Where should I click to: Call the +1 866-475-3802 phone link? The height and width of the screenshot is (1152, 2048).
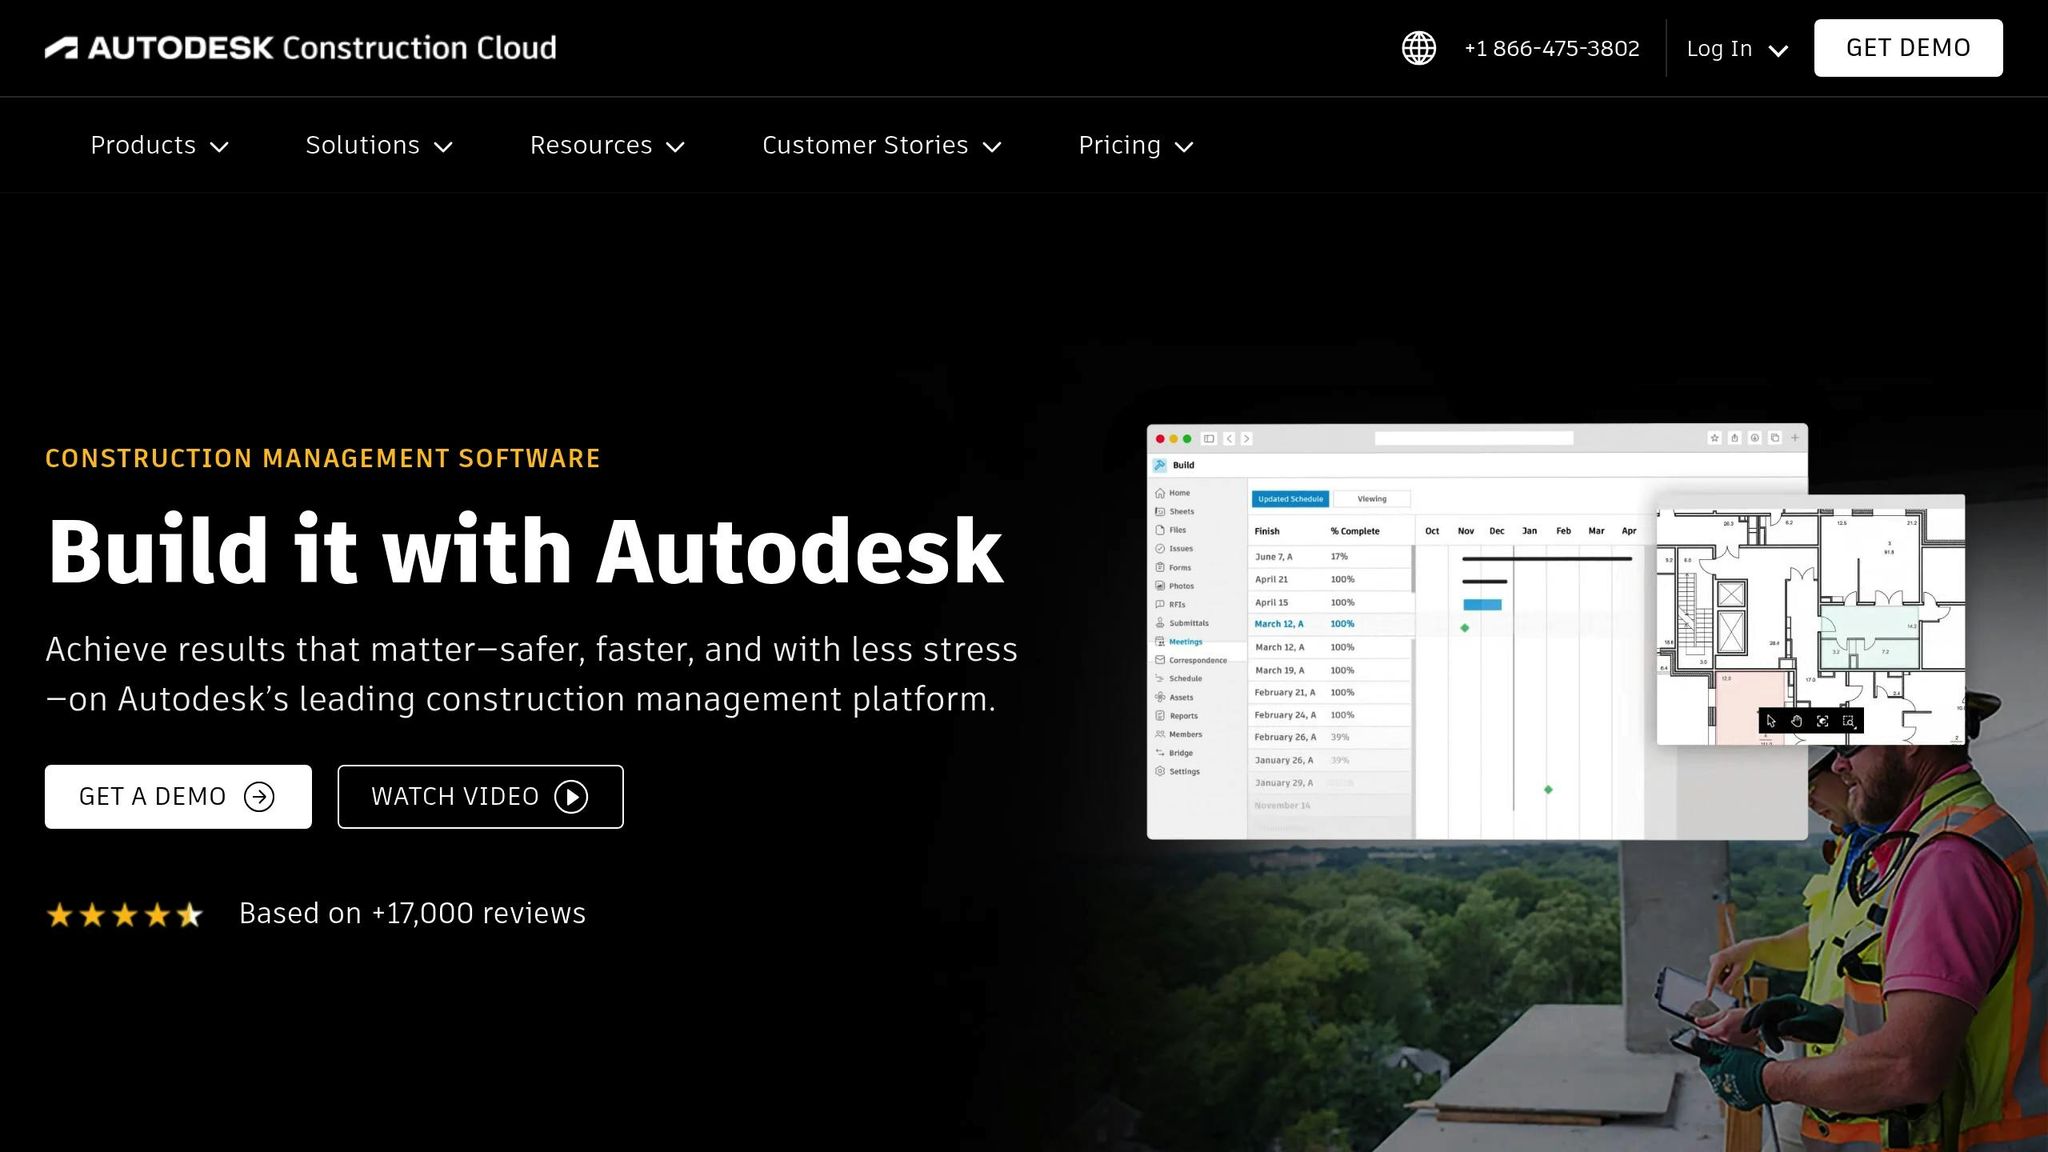point(1551,48)
